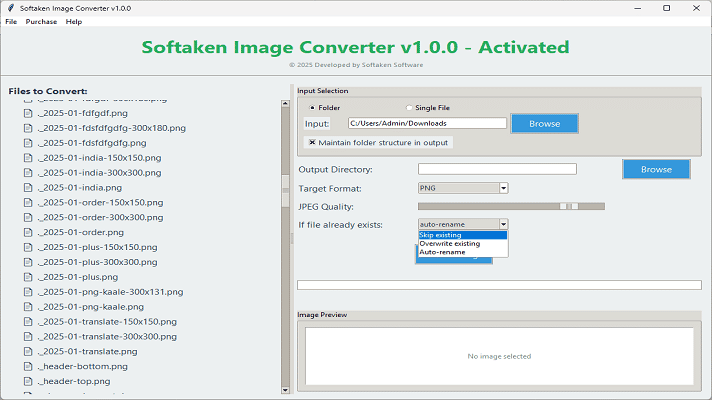Click file icon beside _2025-01-png-kaale-300x131.png
Screen dimensions: 712x400
tap(28, 292)
